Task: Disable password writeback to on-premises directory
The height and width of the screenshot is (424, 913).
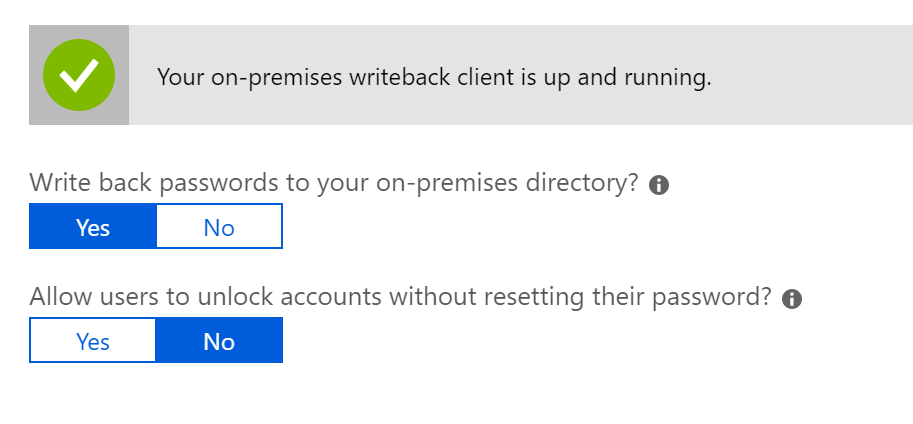Action: click(219, 226)
